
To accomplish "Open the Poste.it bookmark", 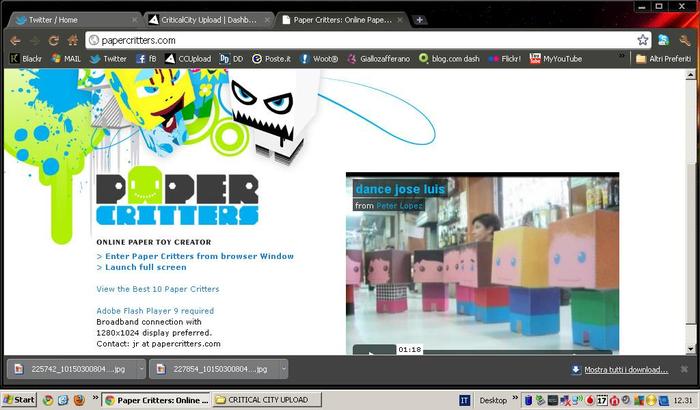I will click(271, 59).
